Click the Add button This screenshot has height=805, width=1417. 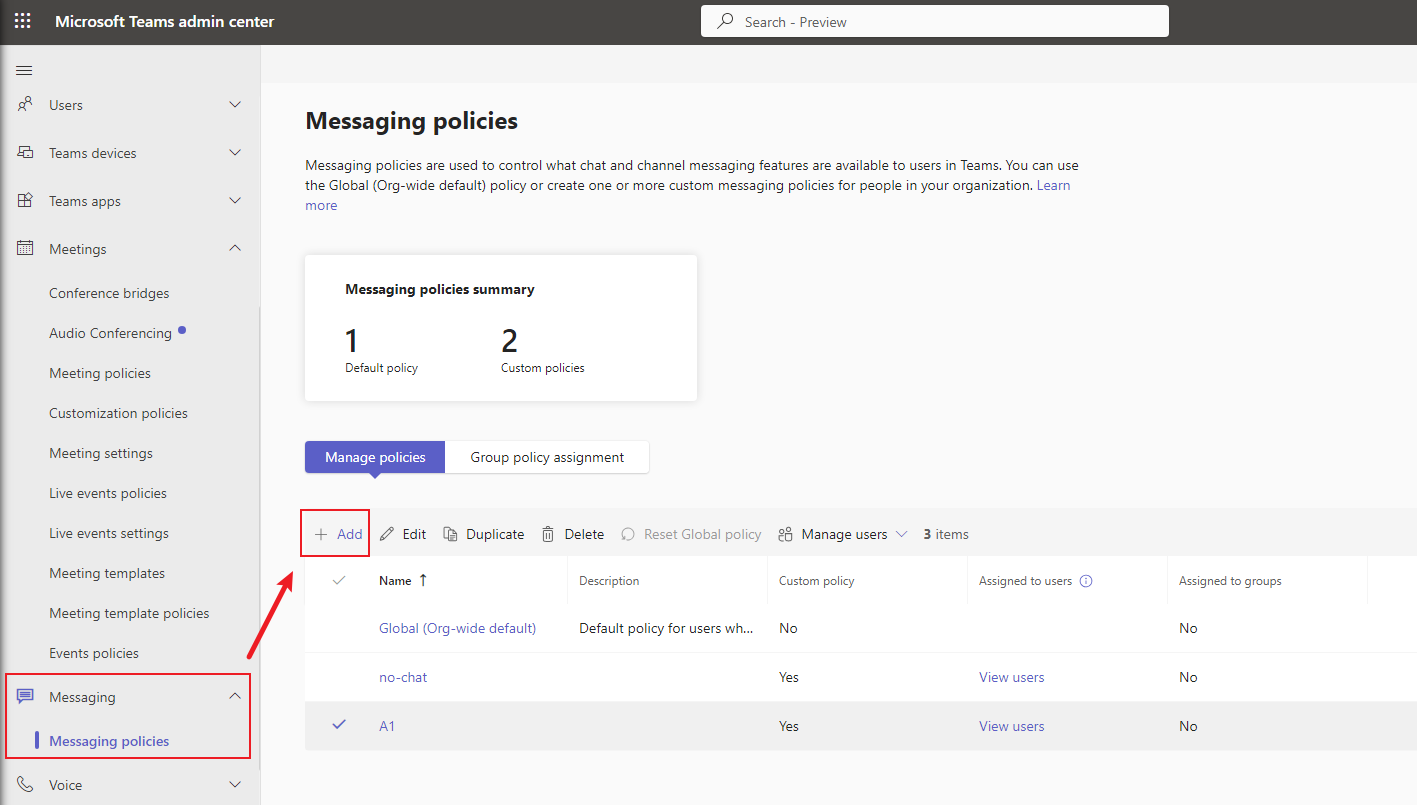point(337,534)
